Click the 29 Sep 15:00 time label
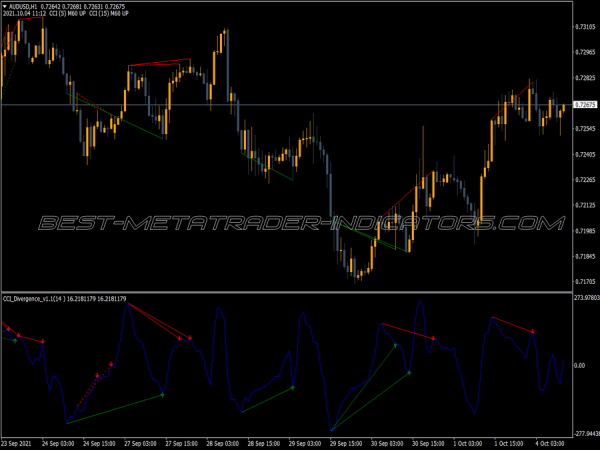The width and height of the screenshot is (600, 450). 346,443
